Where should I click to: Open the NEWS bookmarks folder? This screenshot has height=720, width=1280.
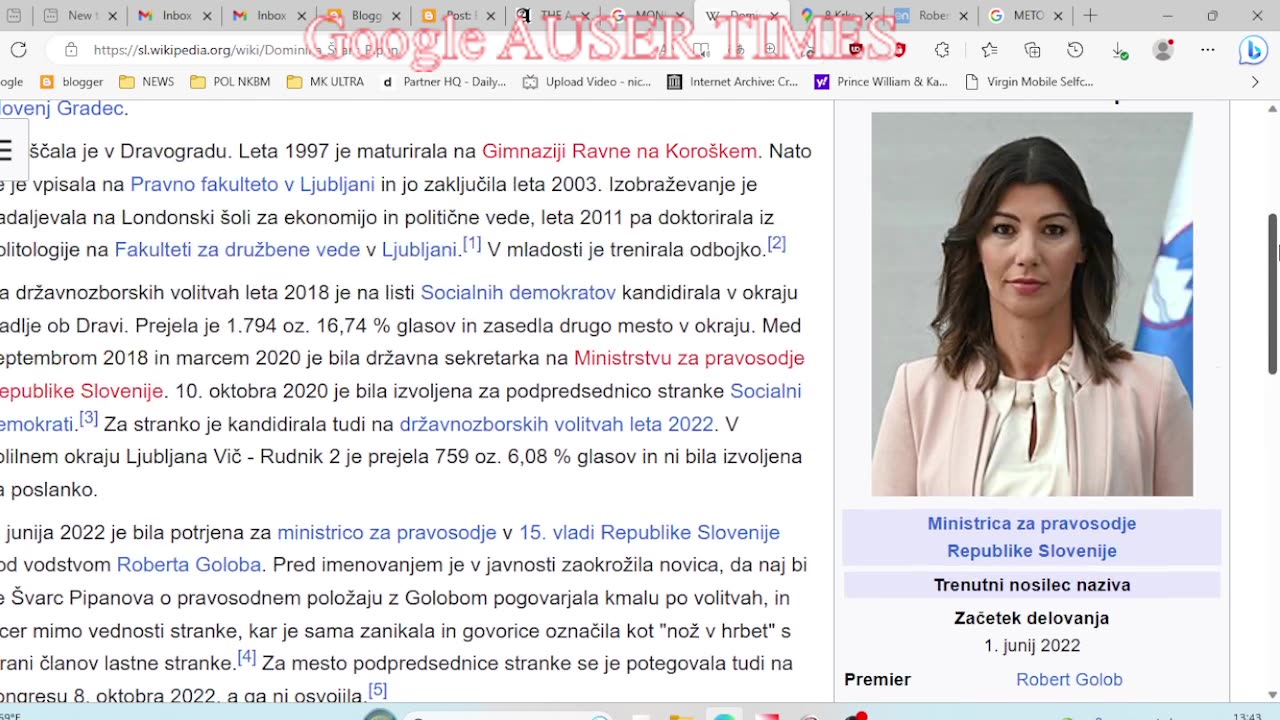coord(146,82)
